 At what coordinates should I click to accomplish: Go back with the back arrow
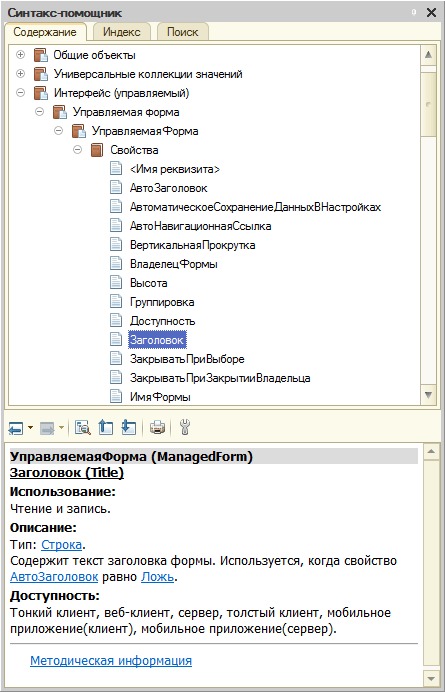pyautogui.click(x=16, y=427)
